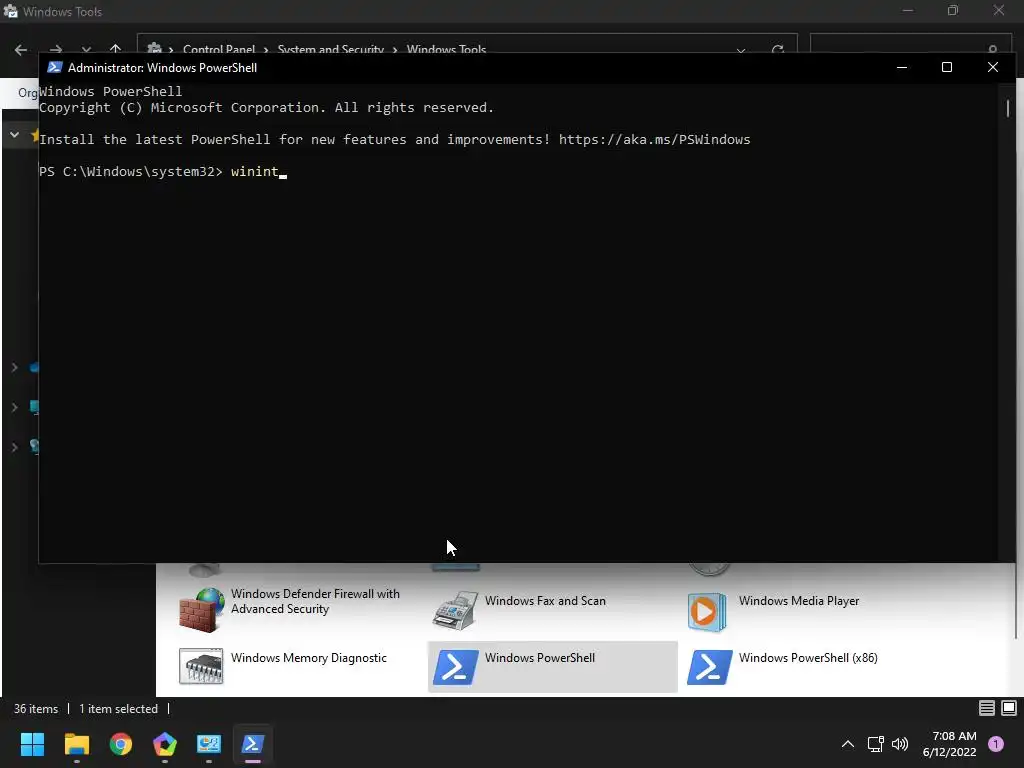Collapse the Quick access tree node
The height and width of the screenshot is (768, 1024).
tap(14, 135)
